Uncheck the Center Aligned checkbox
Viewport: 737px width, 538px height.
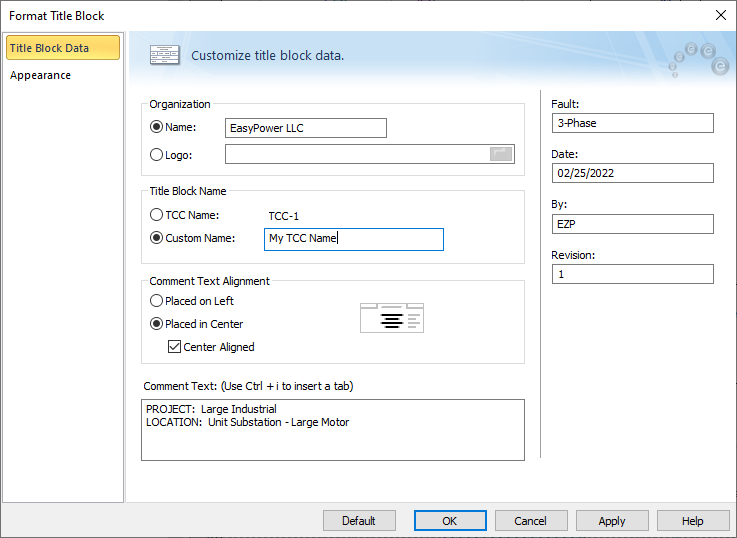[x=175, y=347]
